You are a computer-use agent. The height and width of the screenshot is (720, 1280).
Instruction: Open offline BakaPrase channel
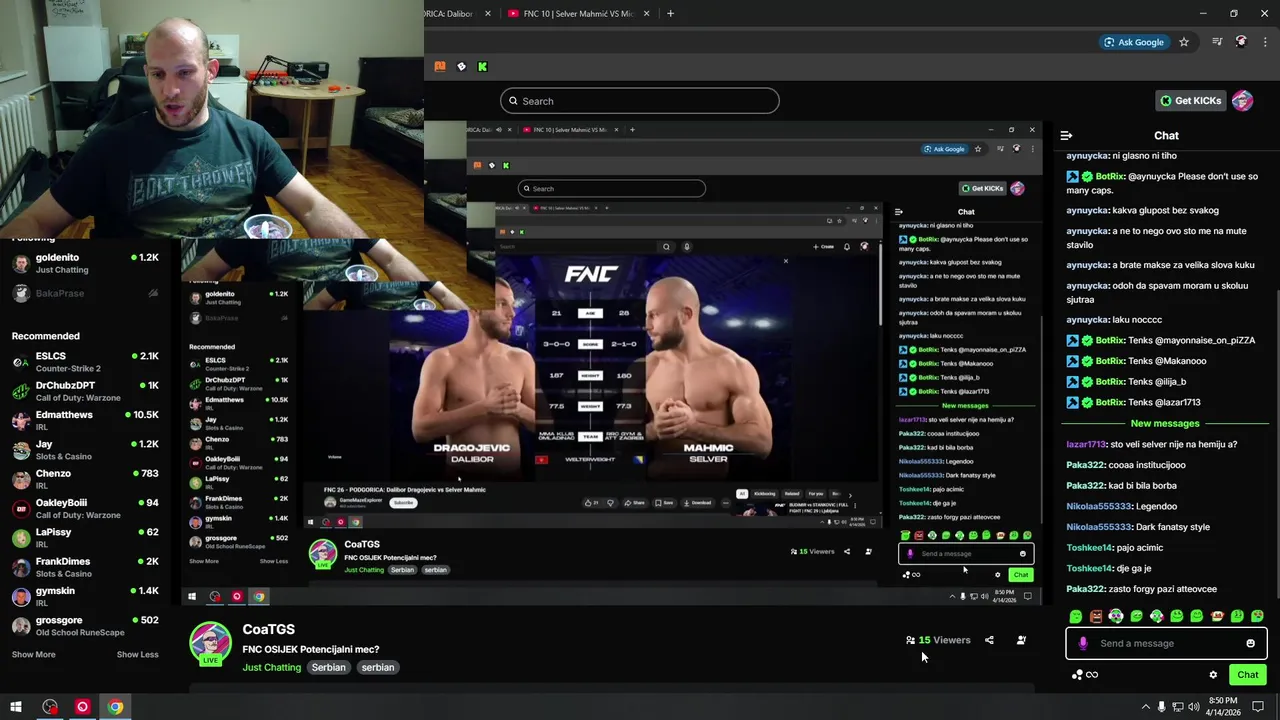[x=85, y=293]
